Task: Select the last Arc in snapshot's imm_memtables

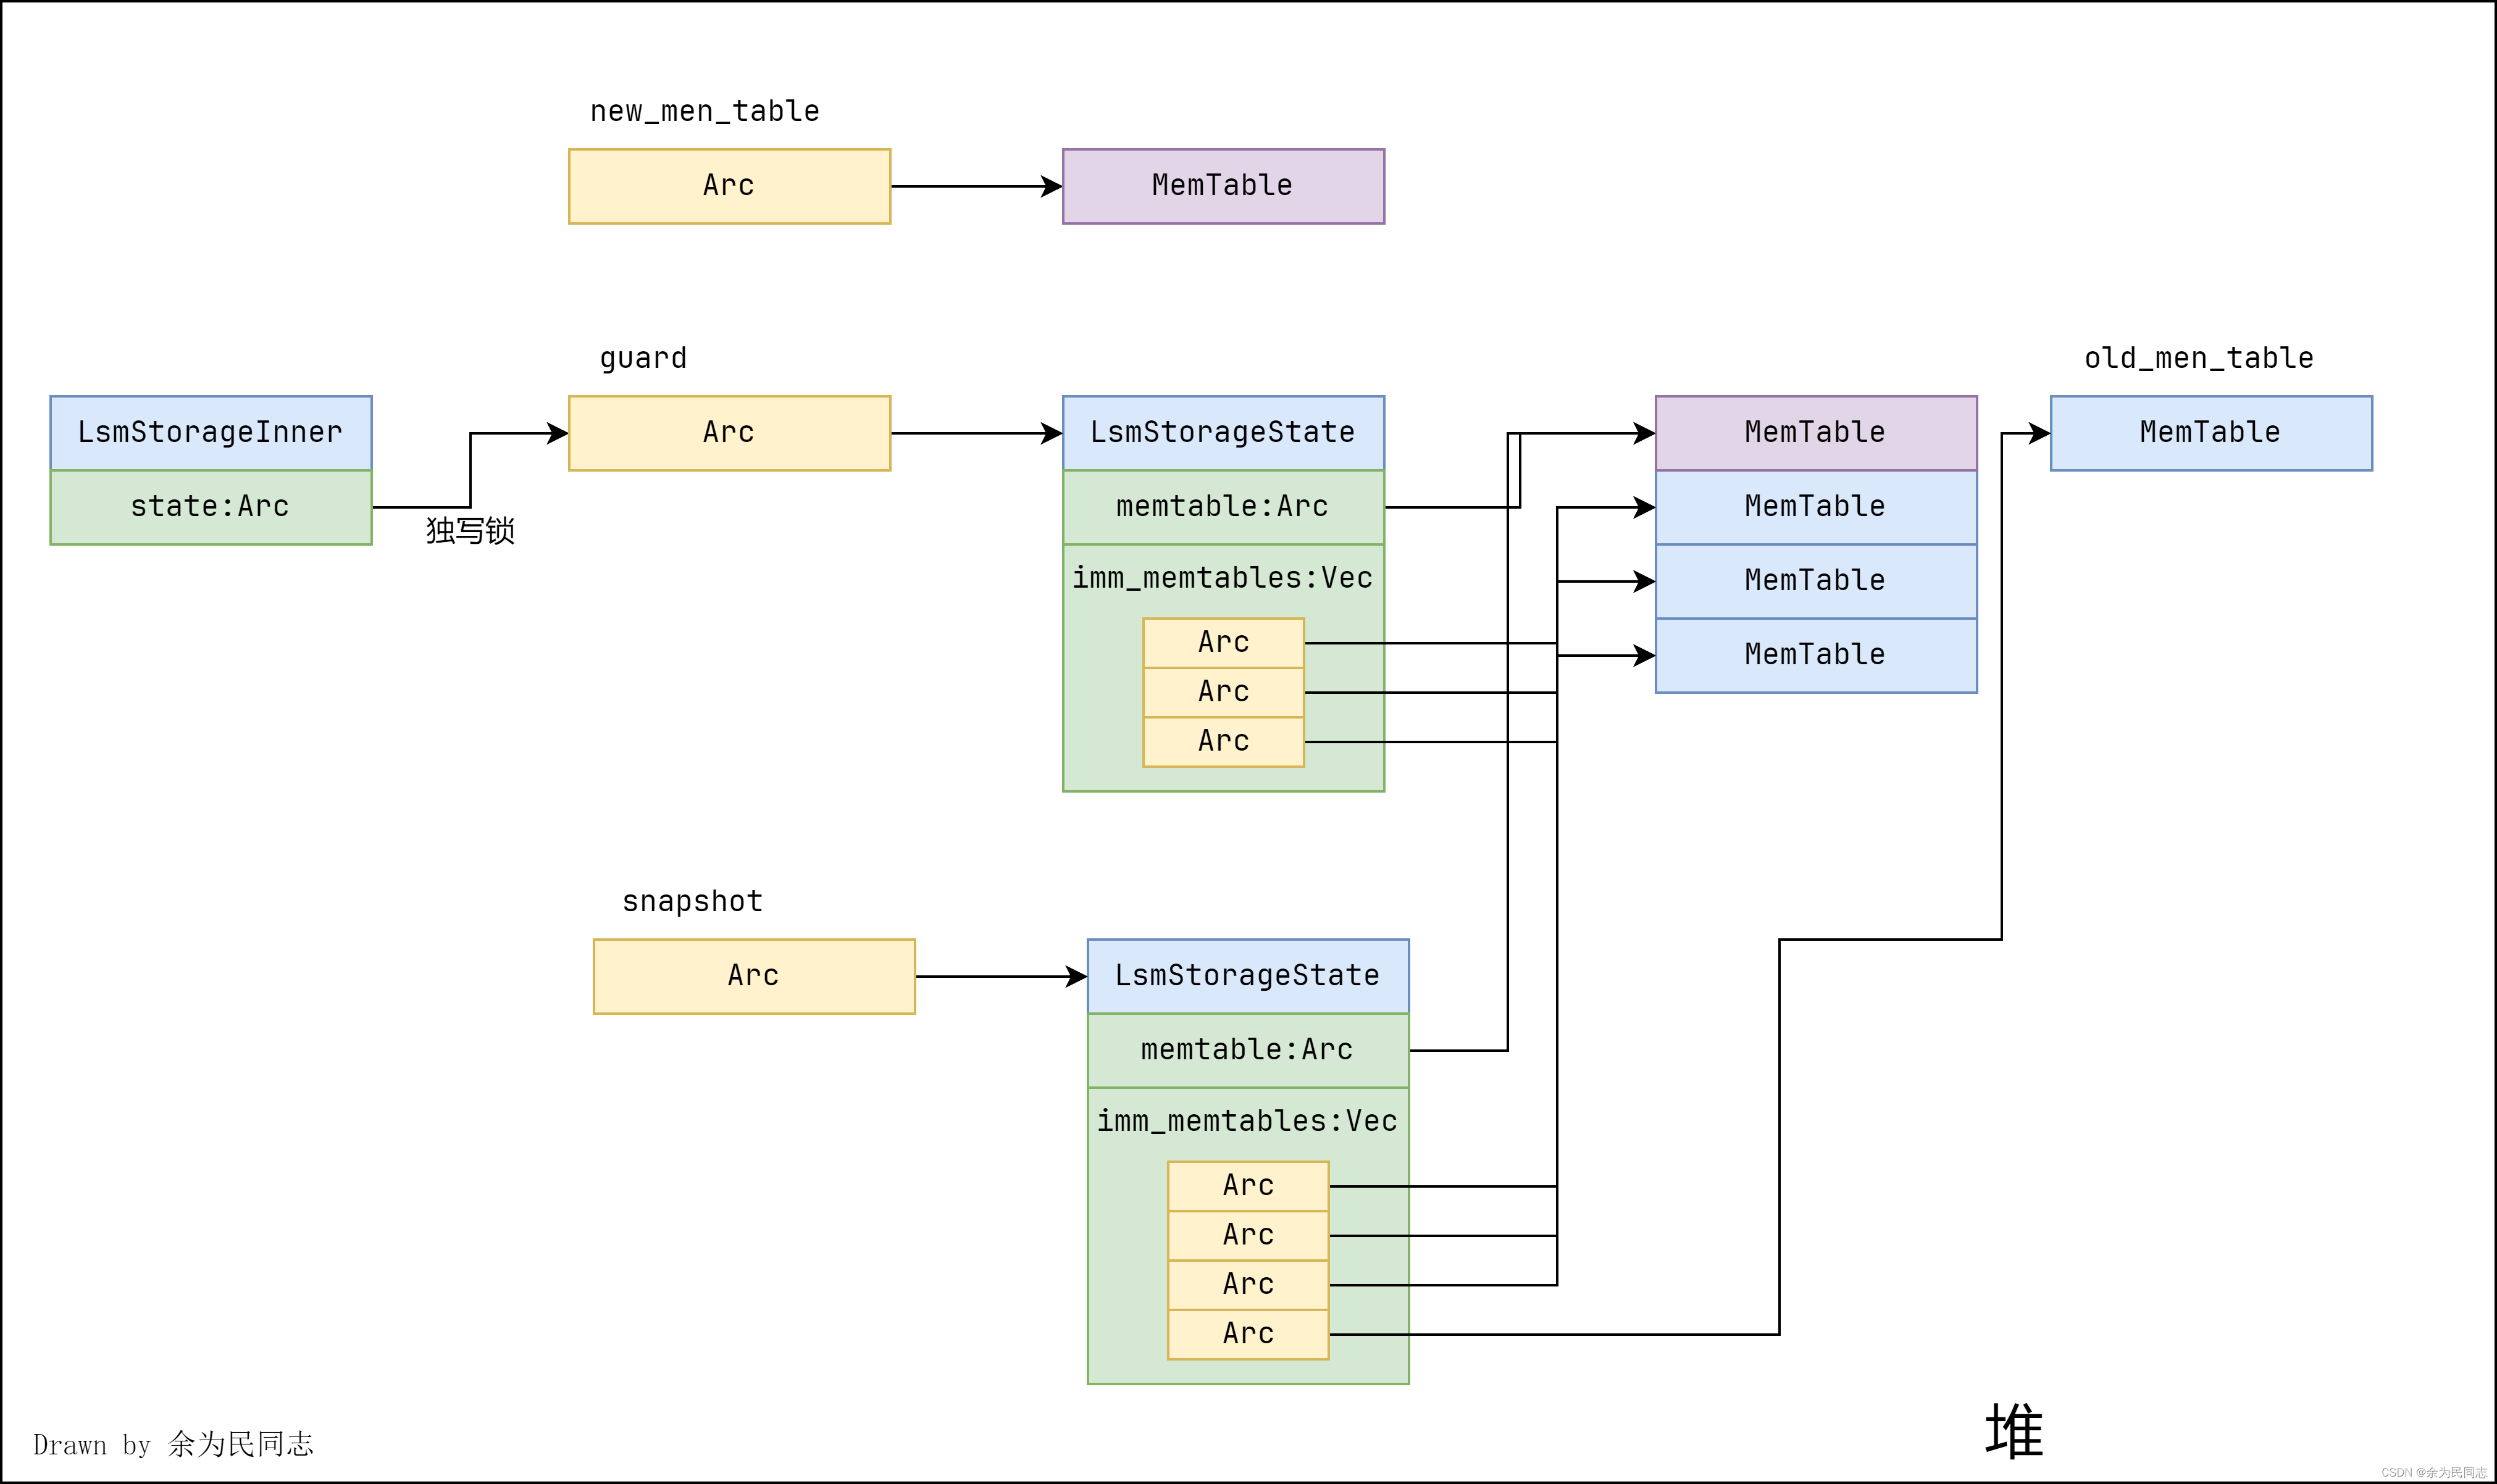Action: 1247,1334
